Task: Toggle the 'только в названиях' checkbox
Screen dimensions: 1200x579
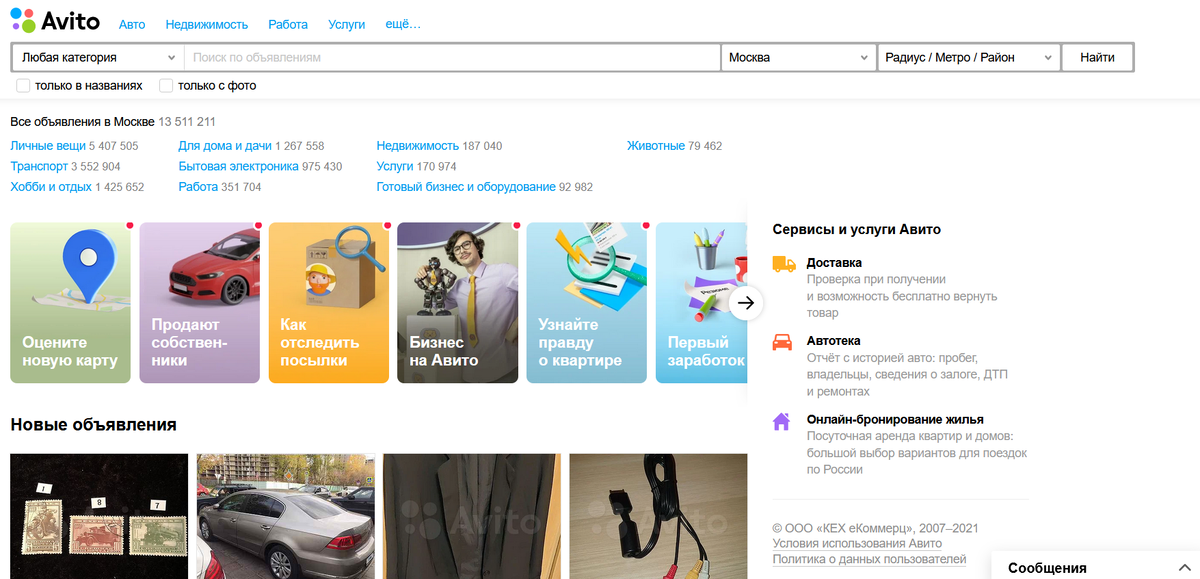Action: click(x=23, y=86)
